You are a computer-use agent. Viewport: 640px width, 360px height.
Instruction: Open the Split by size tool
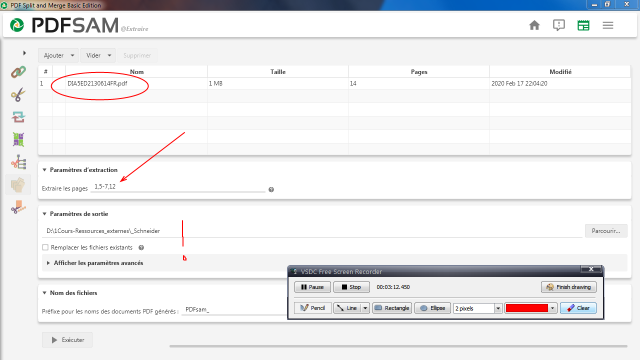point(18,207)
